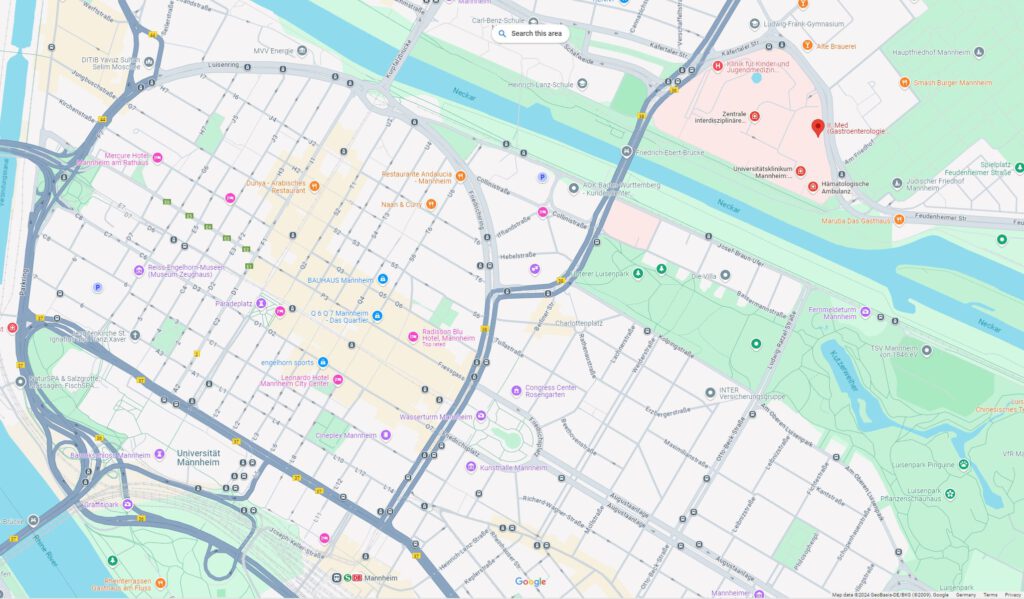Open the DITIB Yavuz Sultan Selim Moschee marker

pos(148,62)
